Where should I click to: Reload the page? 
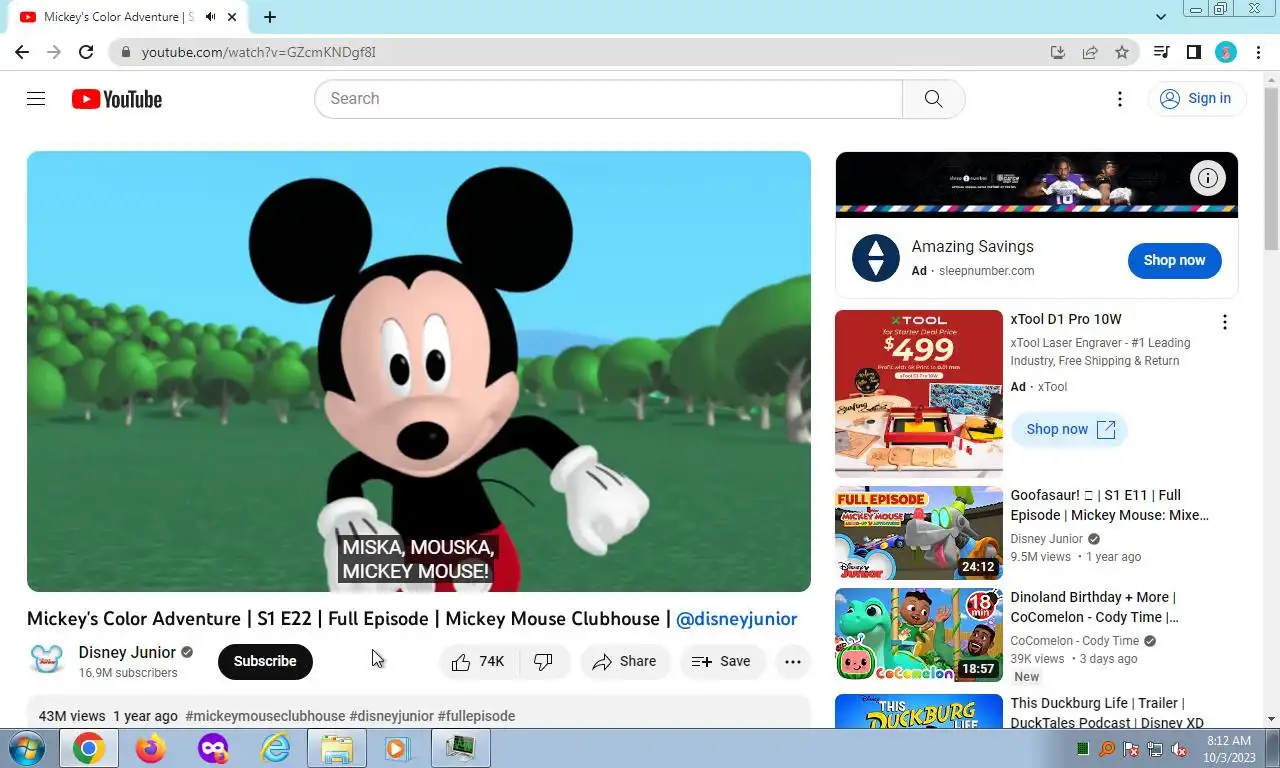pyautogui.click(x=86, y=52)
